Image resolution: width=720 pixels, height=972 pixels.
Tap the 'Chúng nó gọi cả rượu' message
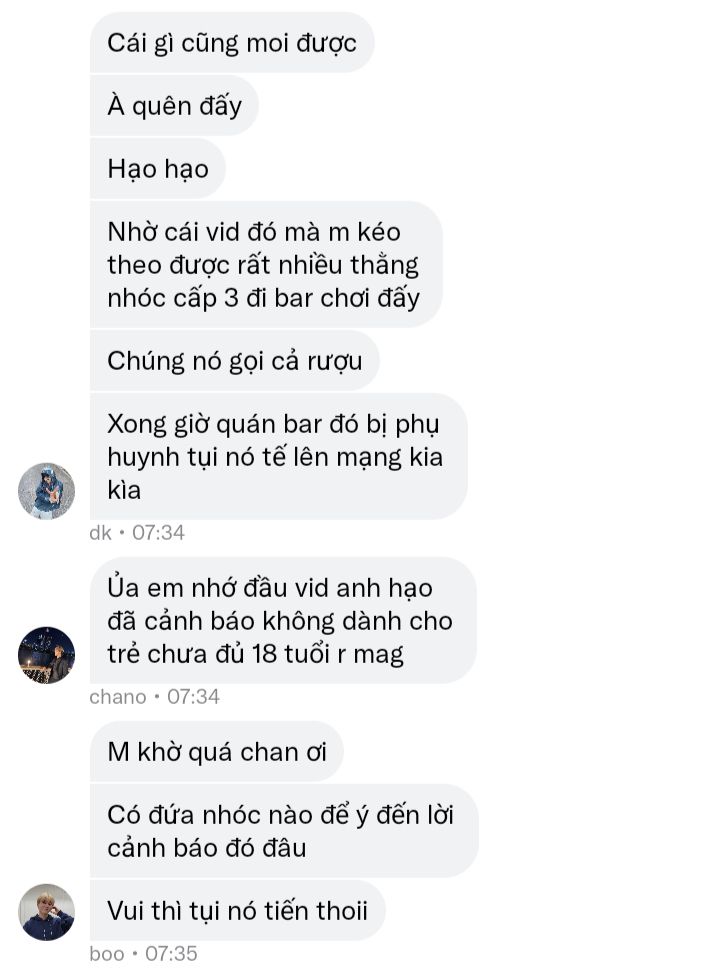click(234, 360)
